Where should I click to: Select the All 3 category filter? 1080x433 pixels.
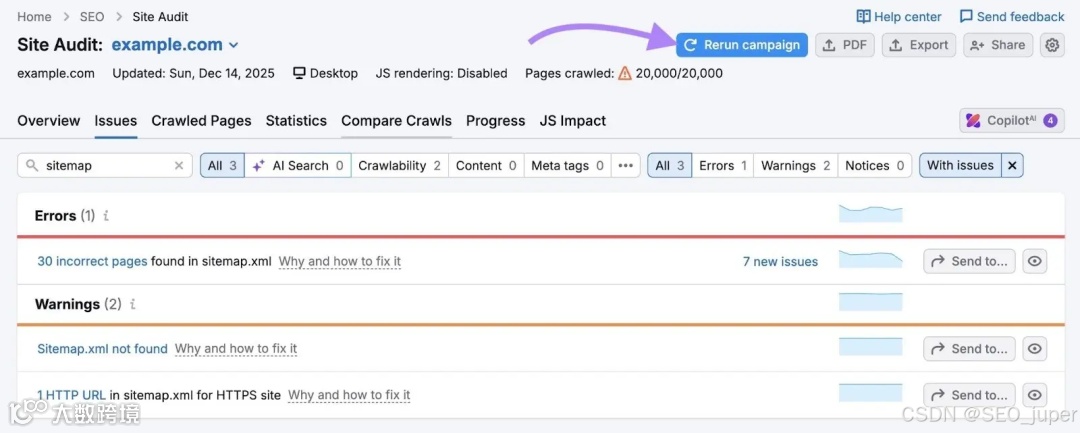[222, 165]
